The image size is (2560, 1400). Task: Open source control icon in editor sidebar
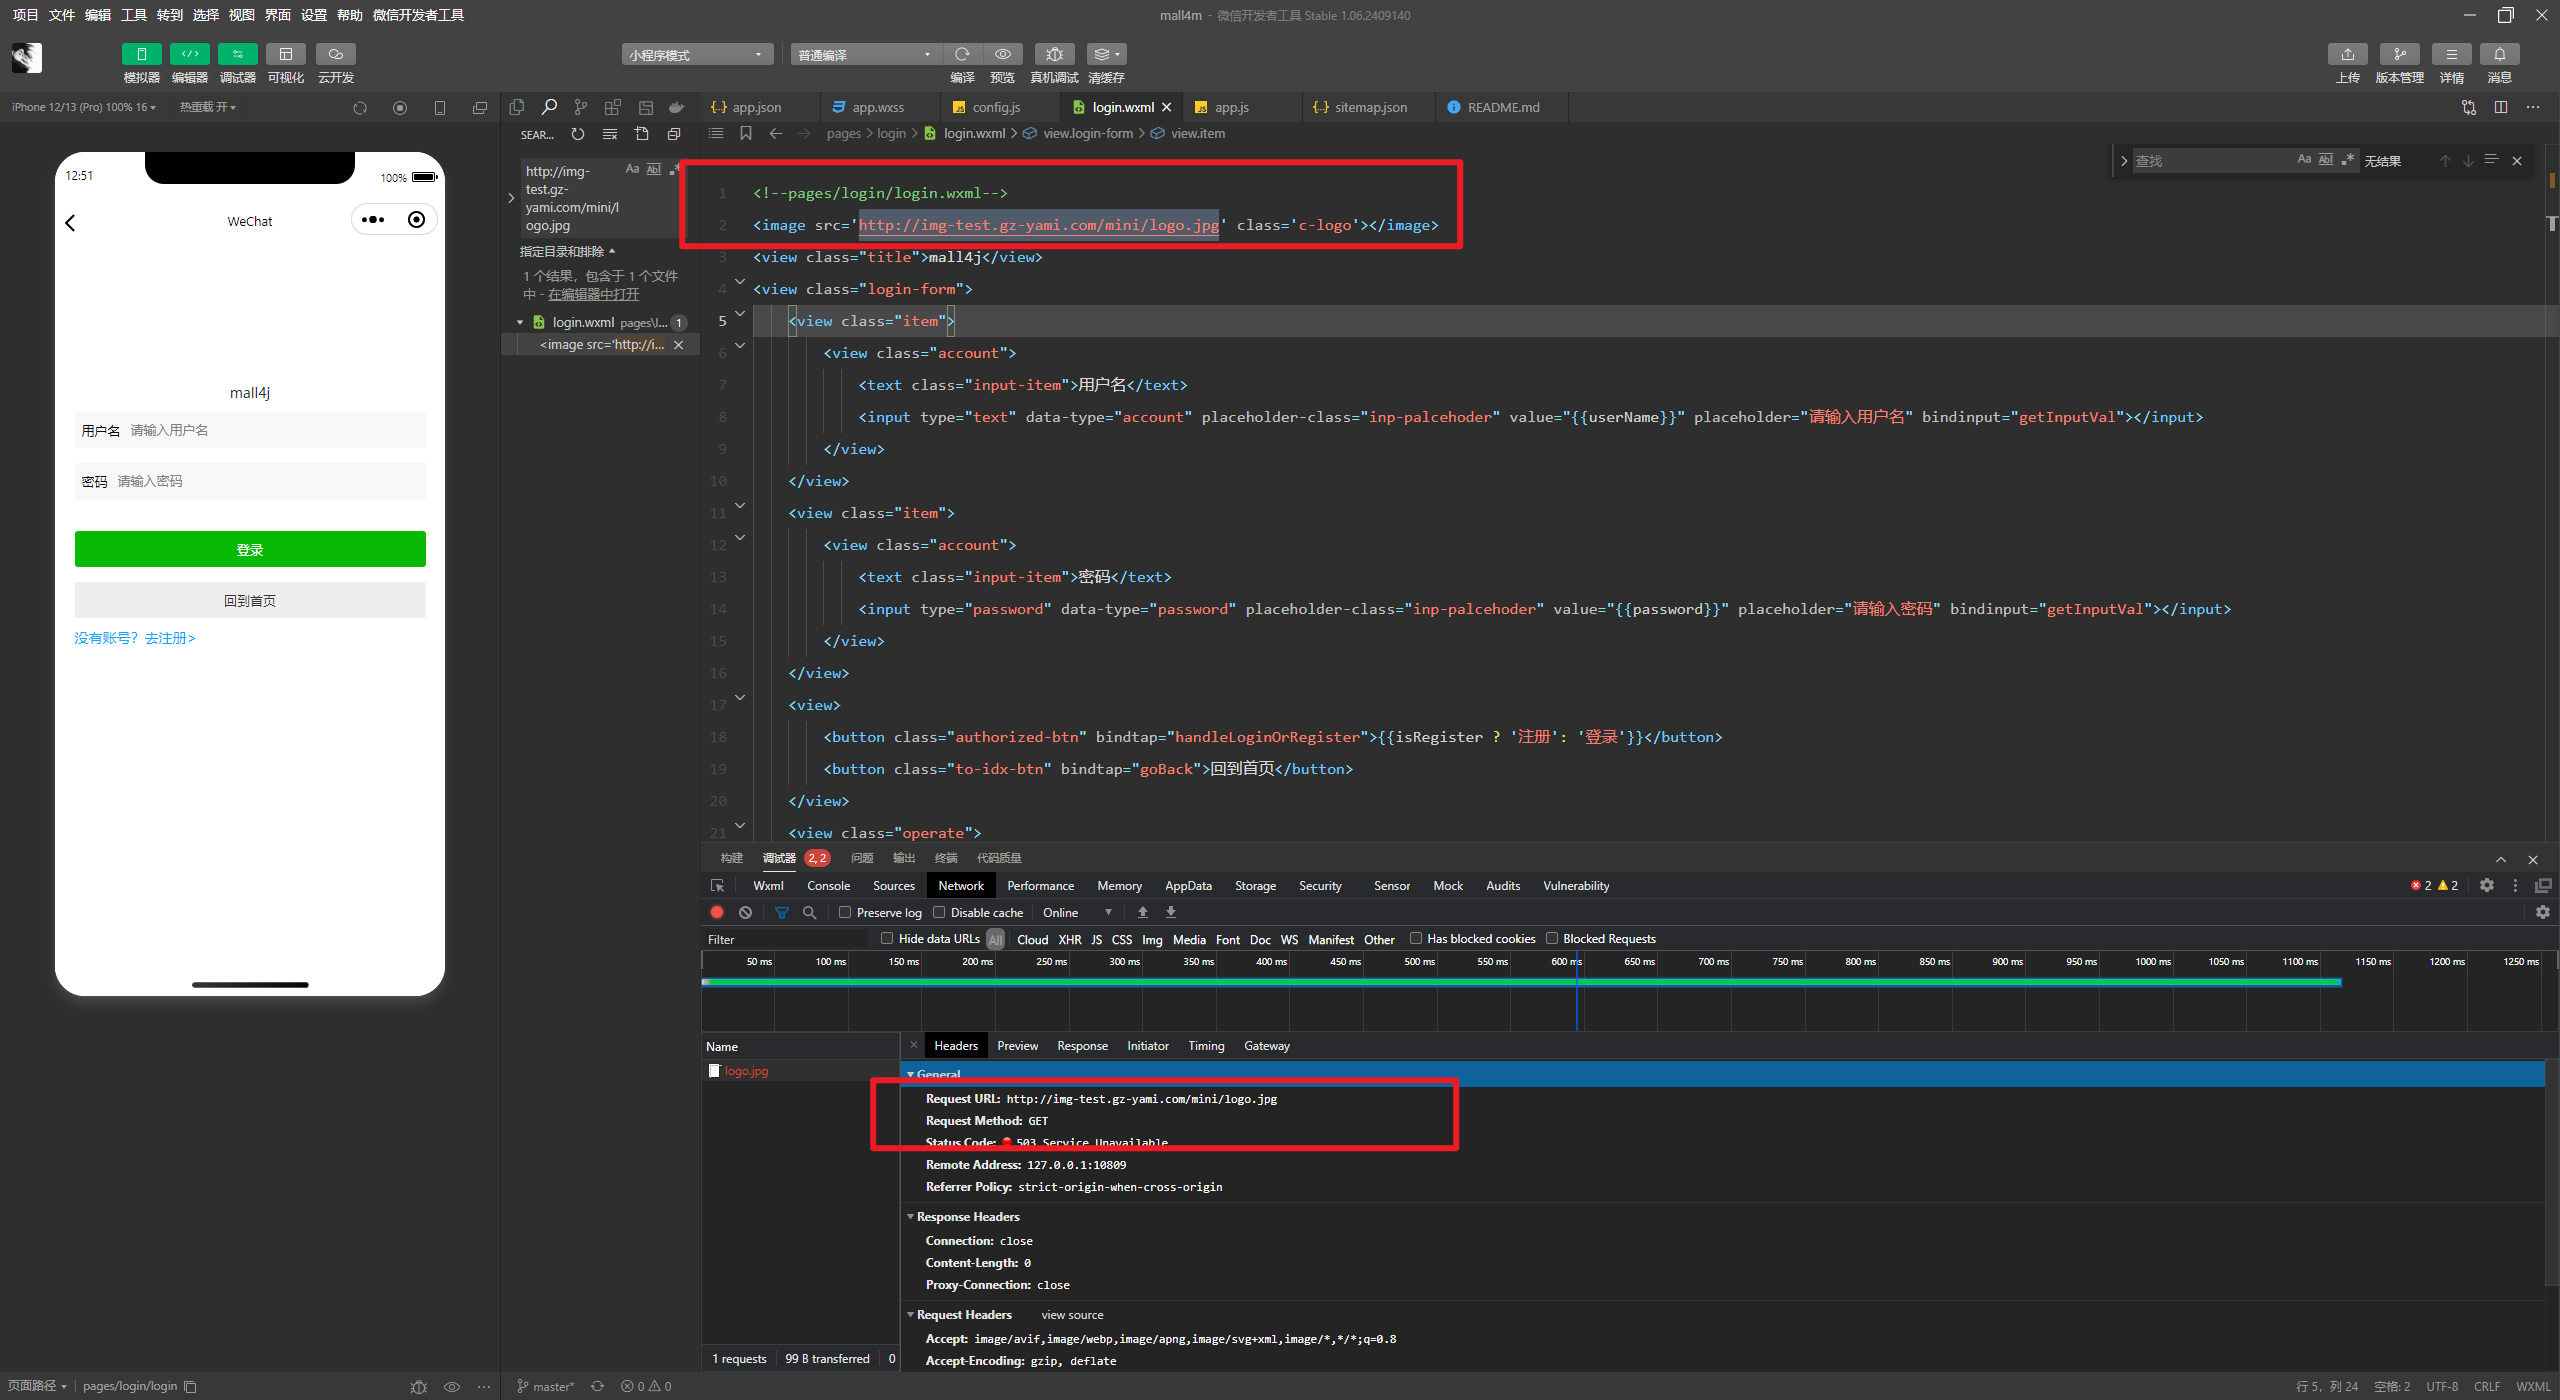click(x=581, y=107)
